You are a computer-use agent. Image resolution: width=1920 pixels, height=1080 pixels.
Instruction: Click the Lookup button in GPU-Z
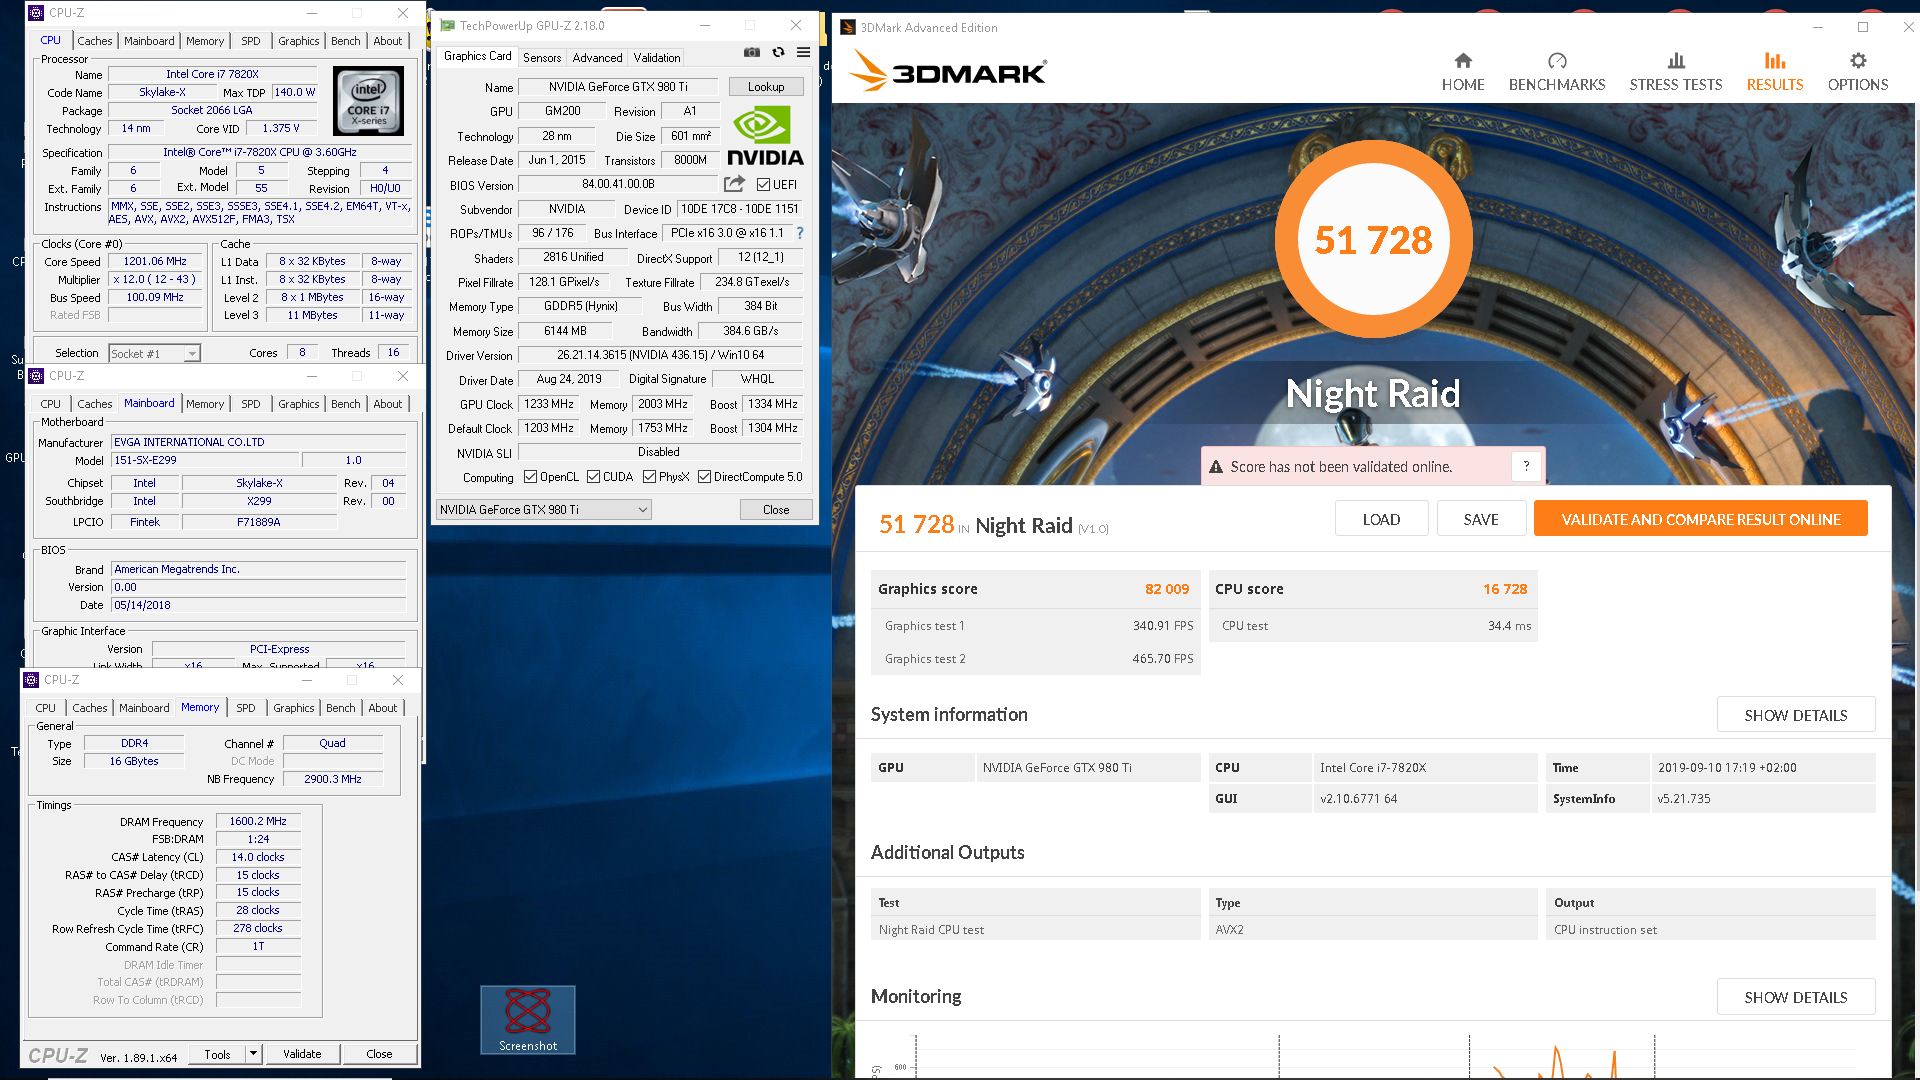coord(766,87)
